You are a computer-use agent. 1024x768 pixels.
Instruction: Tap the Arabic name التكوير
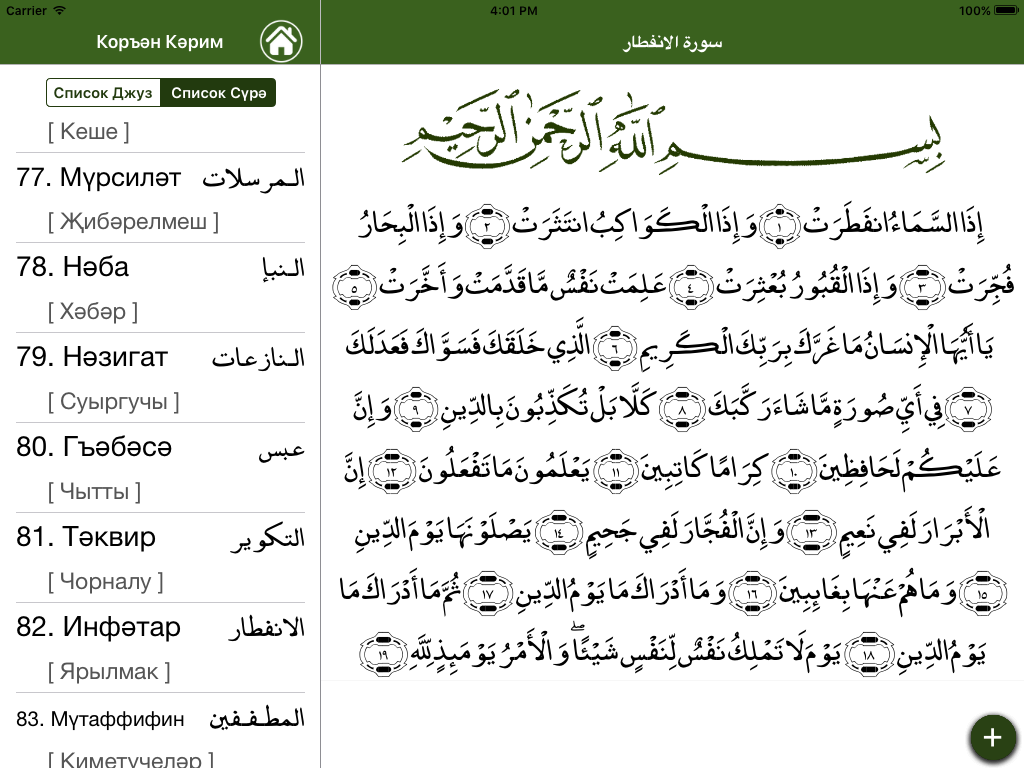(x=268, y=539)
